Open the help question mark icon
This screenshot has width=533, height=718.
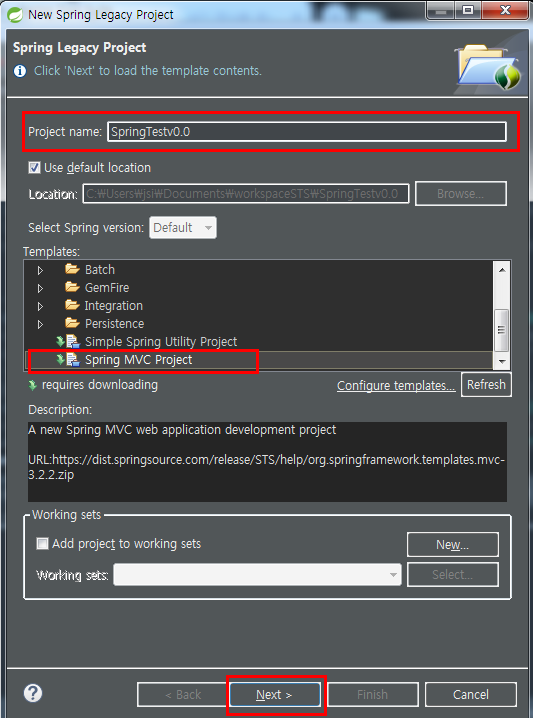[x=33, y=693]
